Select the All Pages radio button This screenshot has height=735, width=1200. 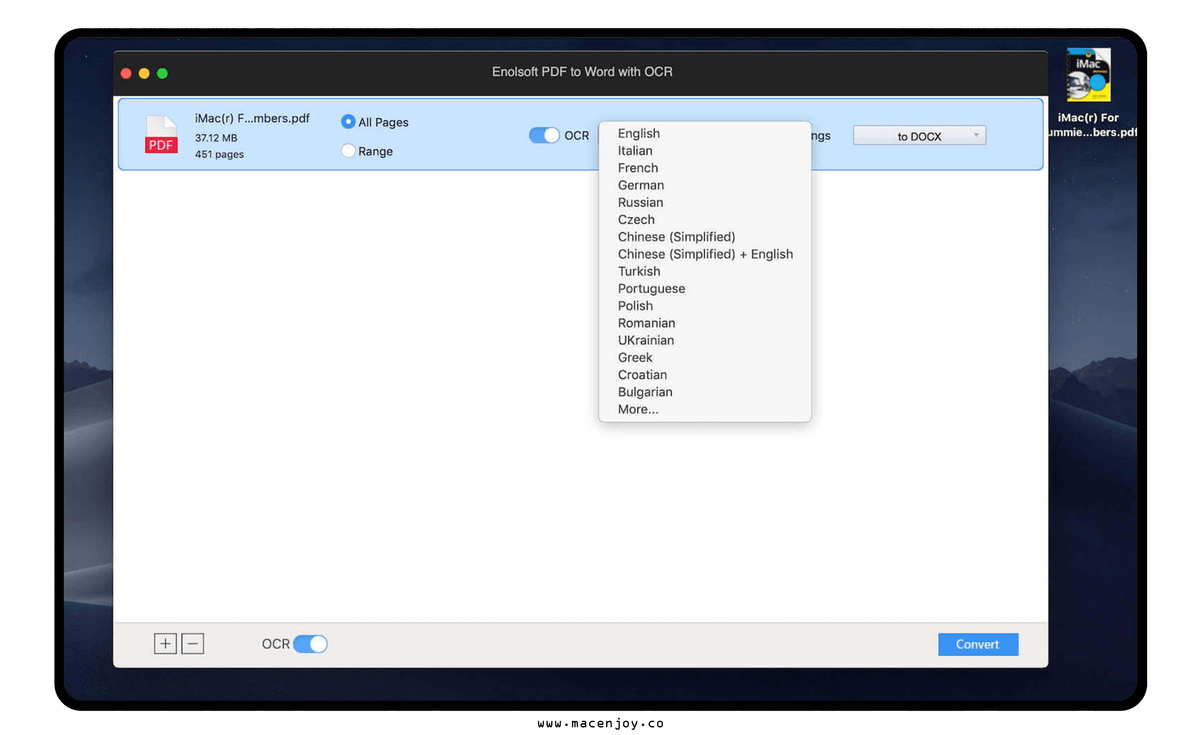[x=348, y=122]
